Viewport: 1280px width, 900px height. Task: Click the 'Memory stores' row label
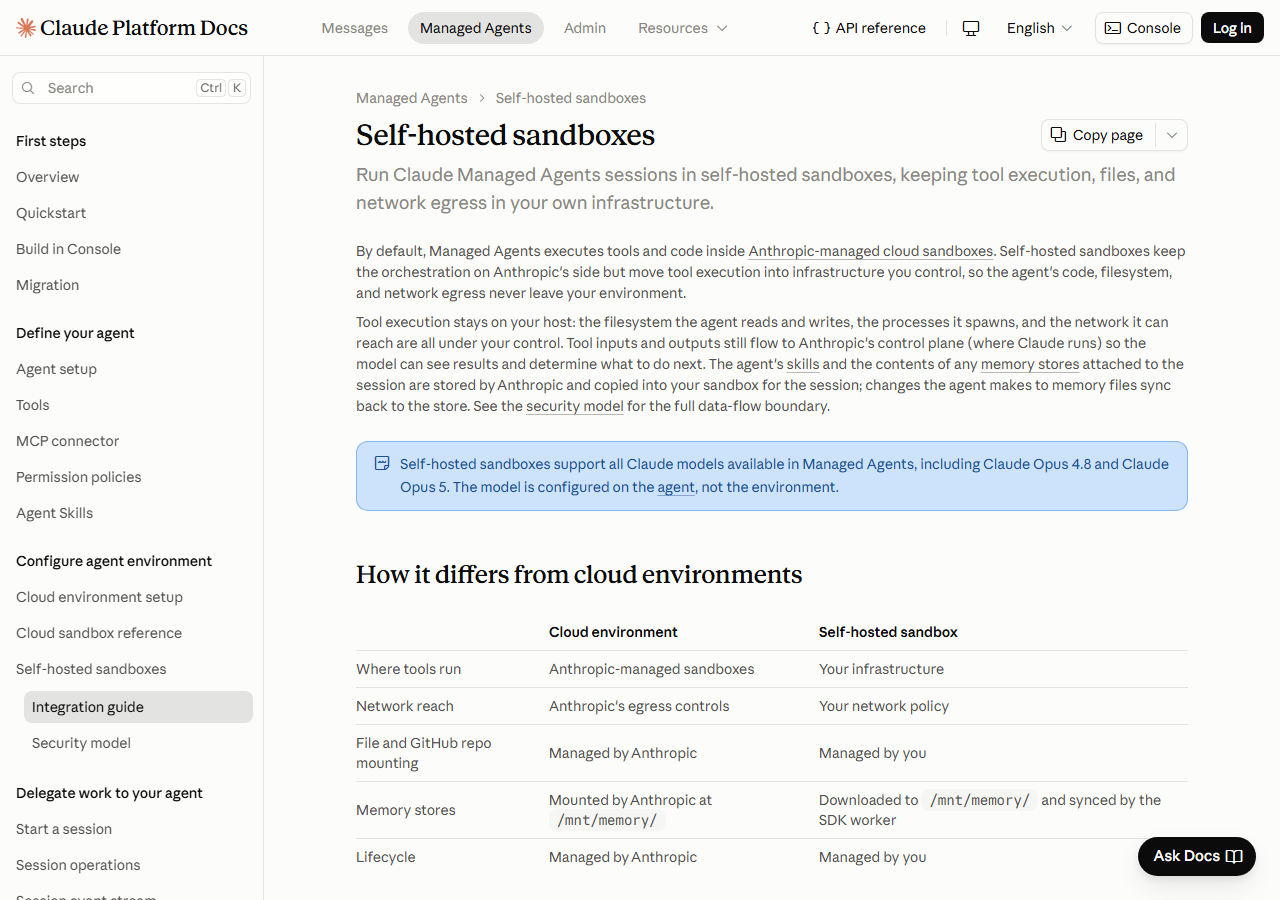point(406,810)
